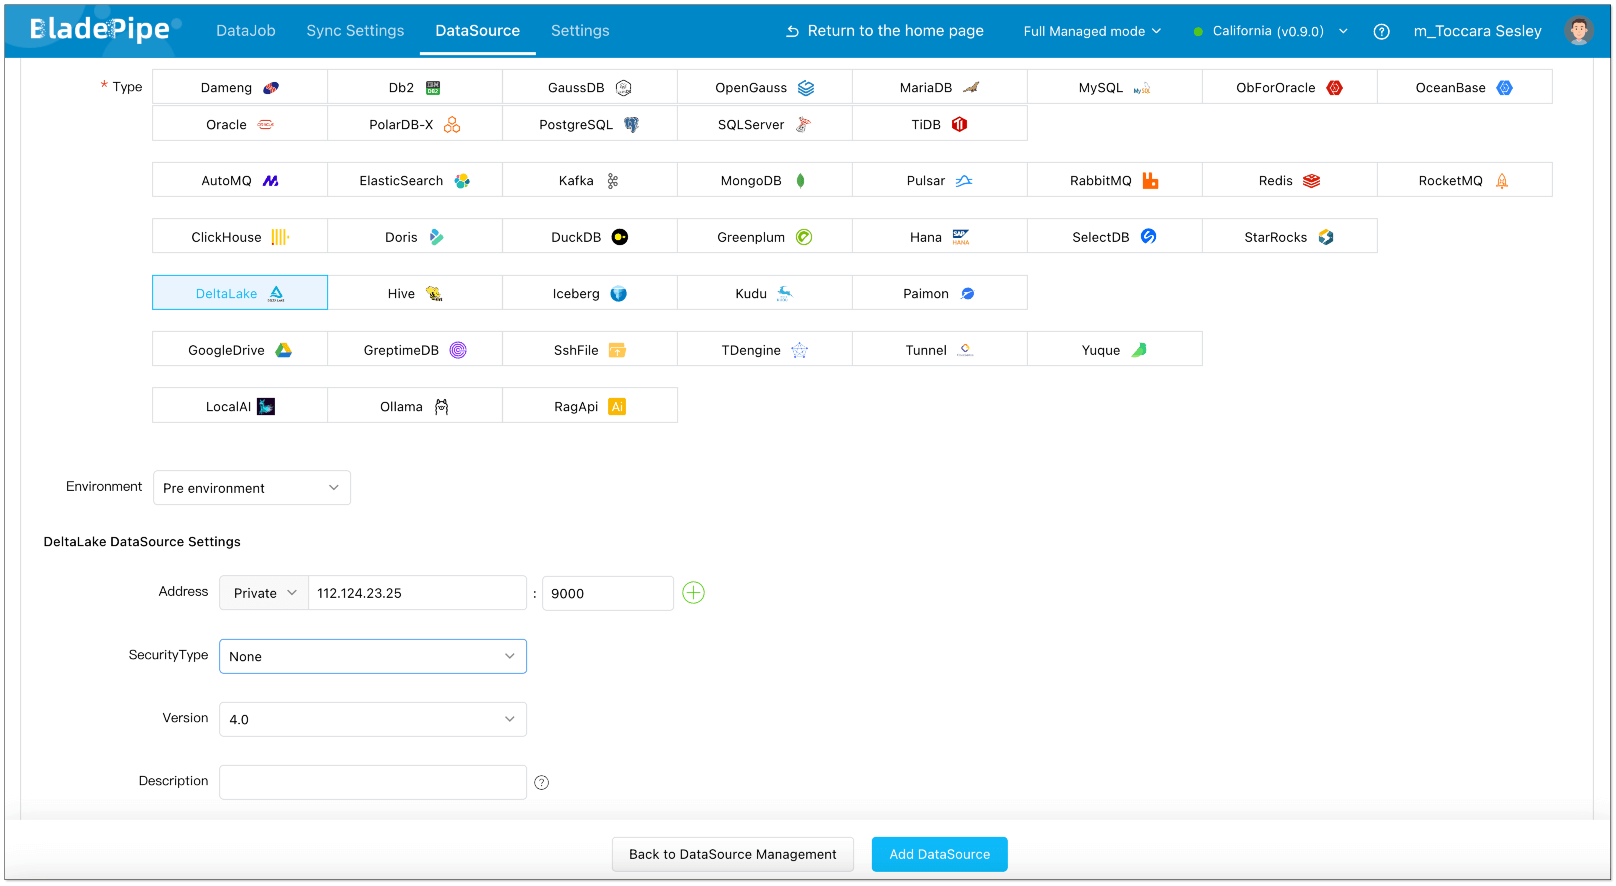Select the Kafka type option

pyautogui.click(x=589, y=181)
